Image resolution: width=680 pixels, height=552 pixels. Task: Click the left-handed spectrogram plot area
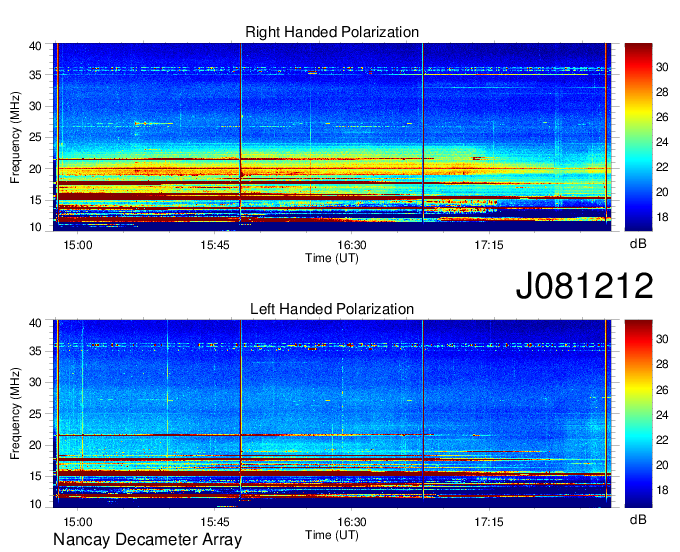[332, 414]
